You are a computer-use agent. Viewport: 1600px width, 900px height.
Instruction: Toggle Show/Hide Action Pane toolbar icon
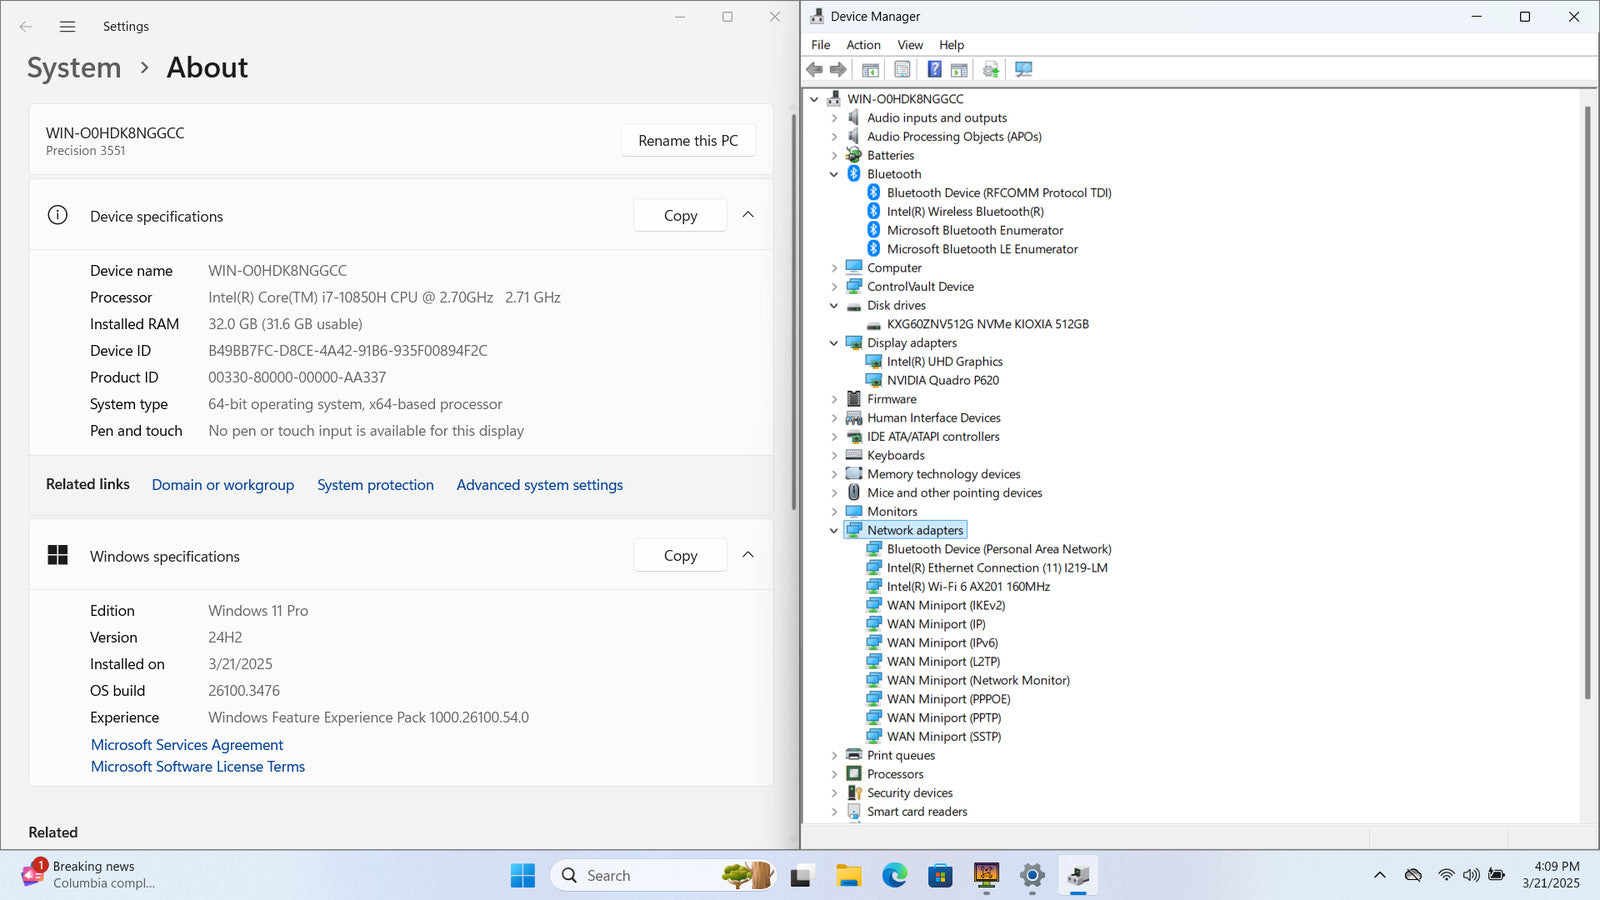[959, 69]
